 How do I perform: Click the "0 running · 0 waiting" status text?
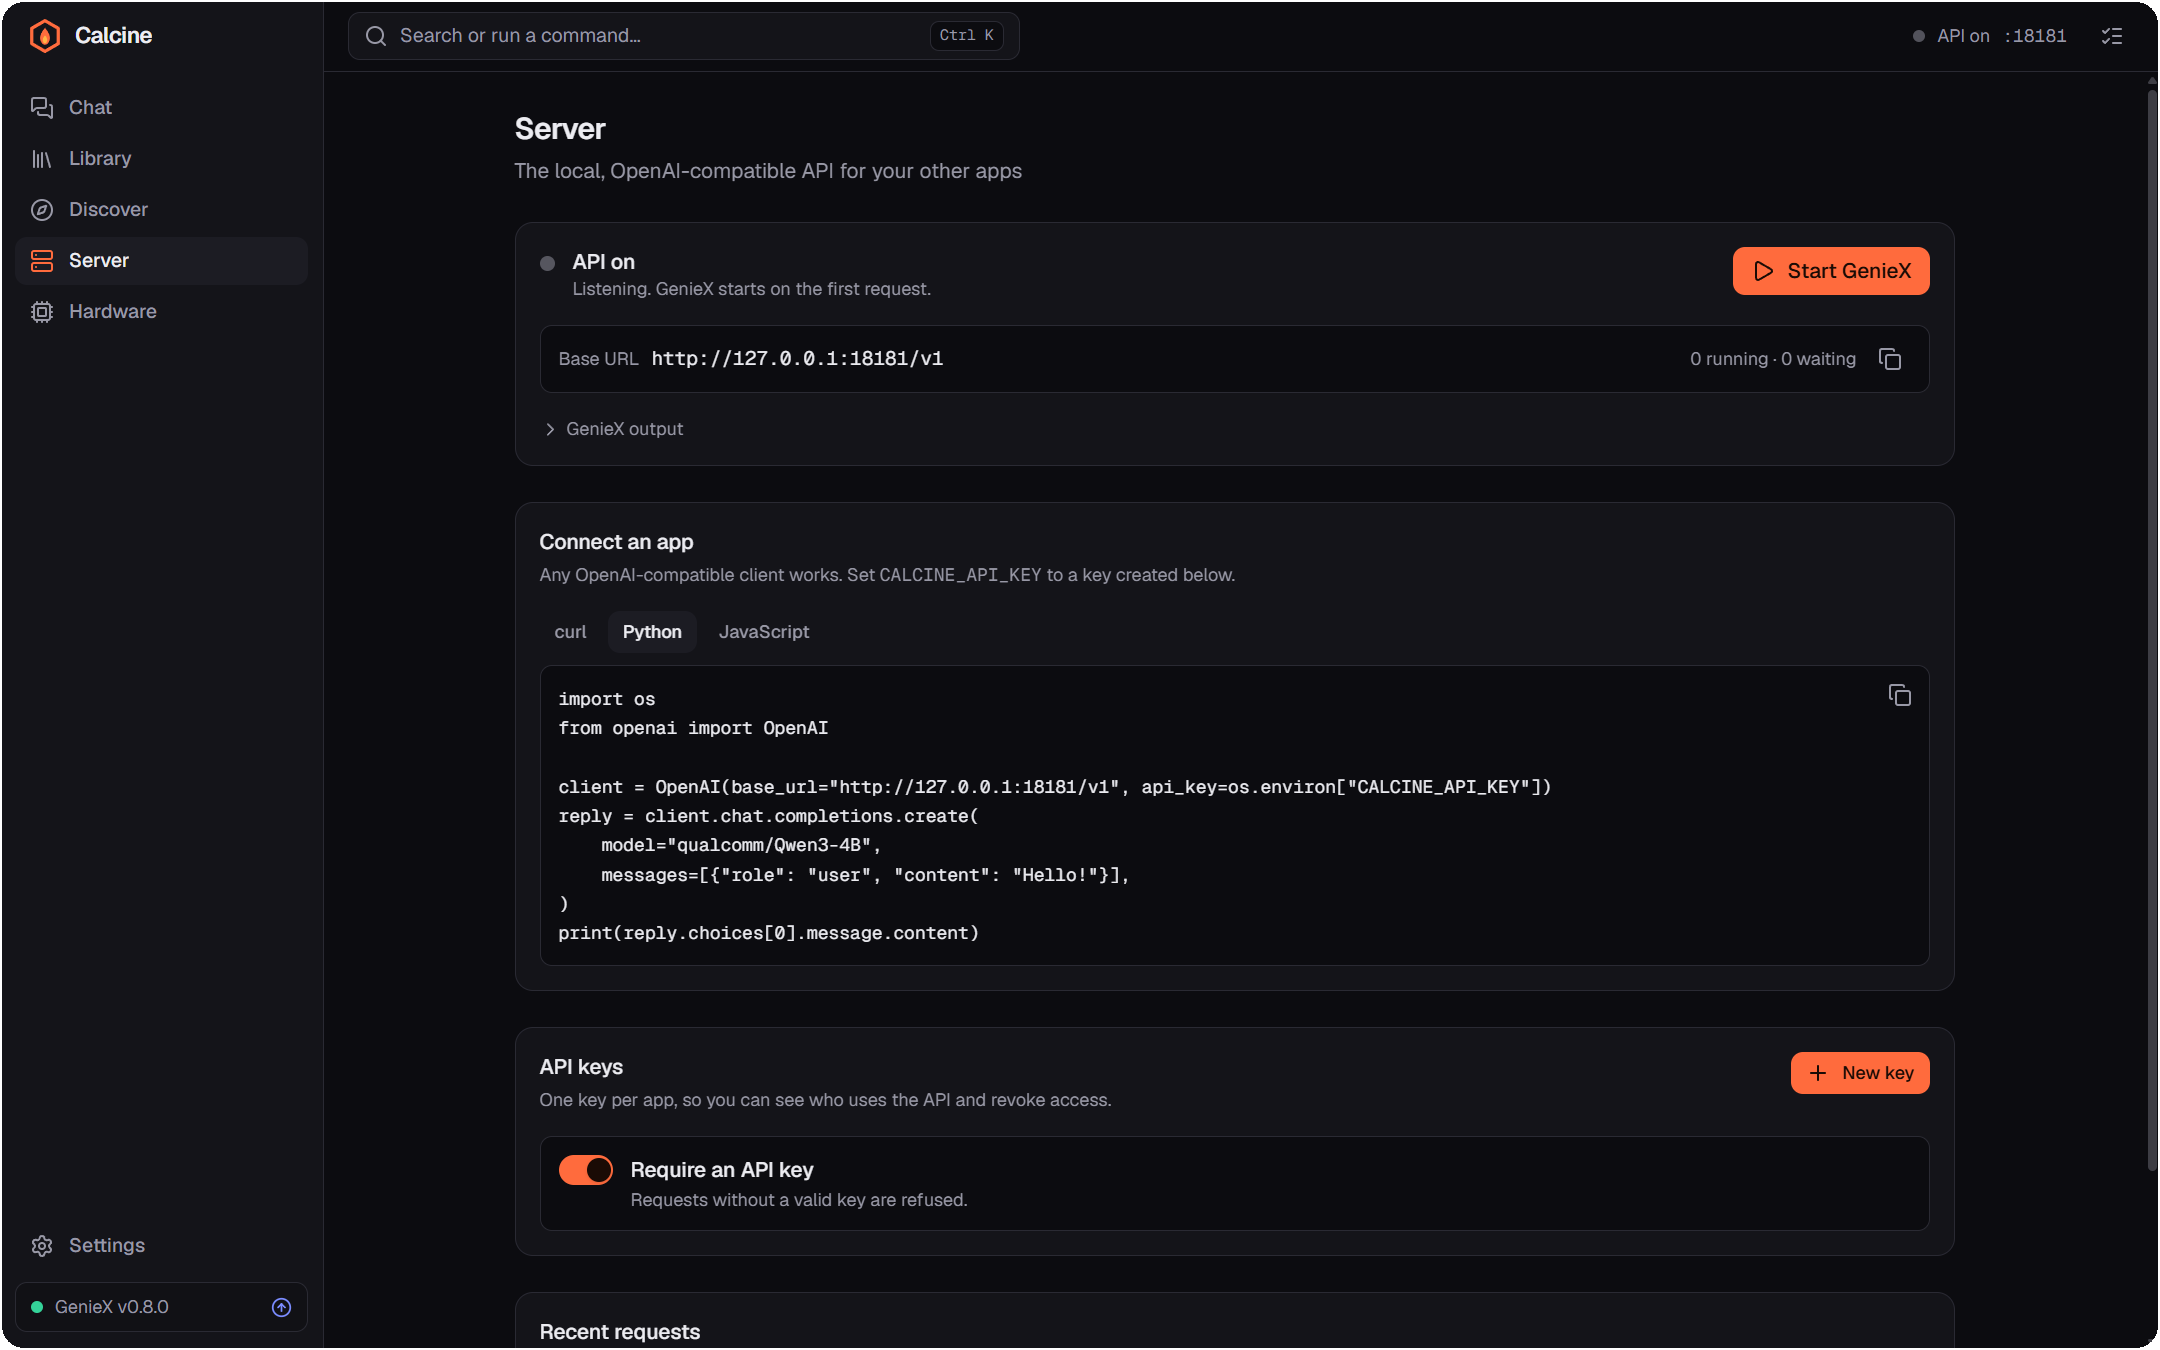tap(1773, 359)
